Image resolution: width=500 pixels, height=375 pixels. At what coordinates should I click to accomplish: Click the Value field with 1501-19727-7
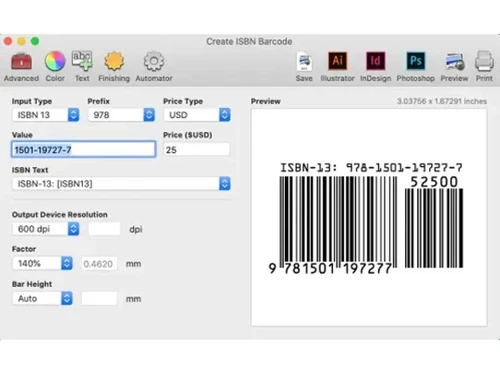tap(84, 149)
